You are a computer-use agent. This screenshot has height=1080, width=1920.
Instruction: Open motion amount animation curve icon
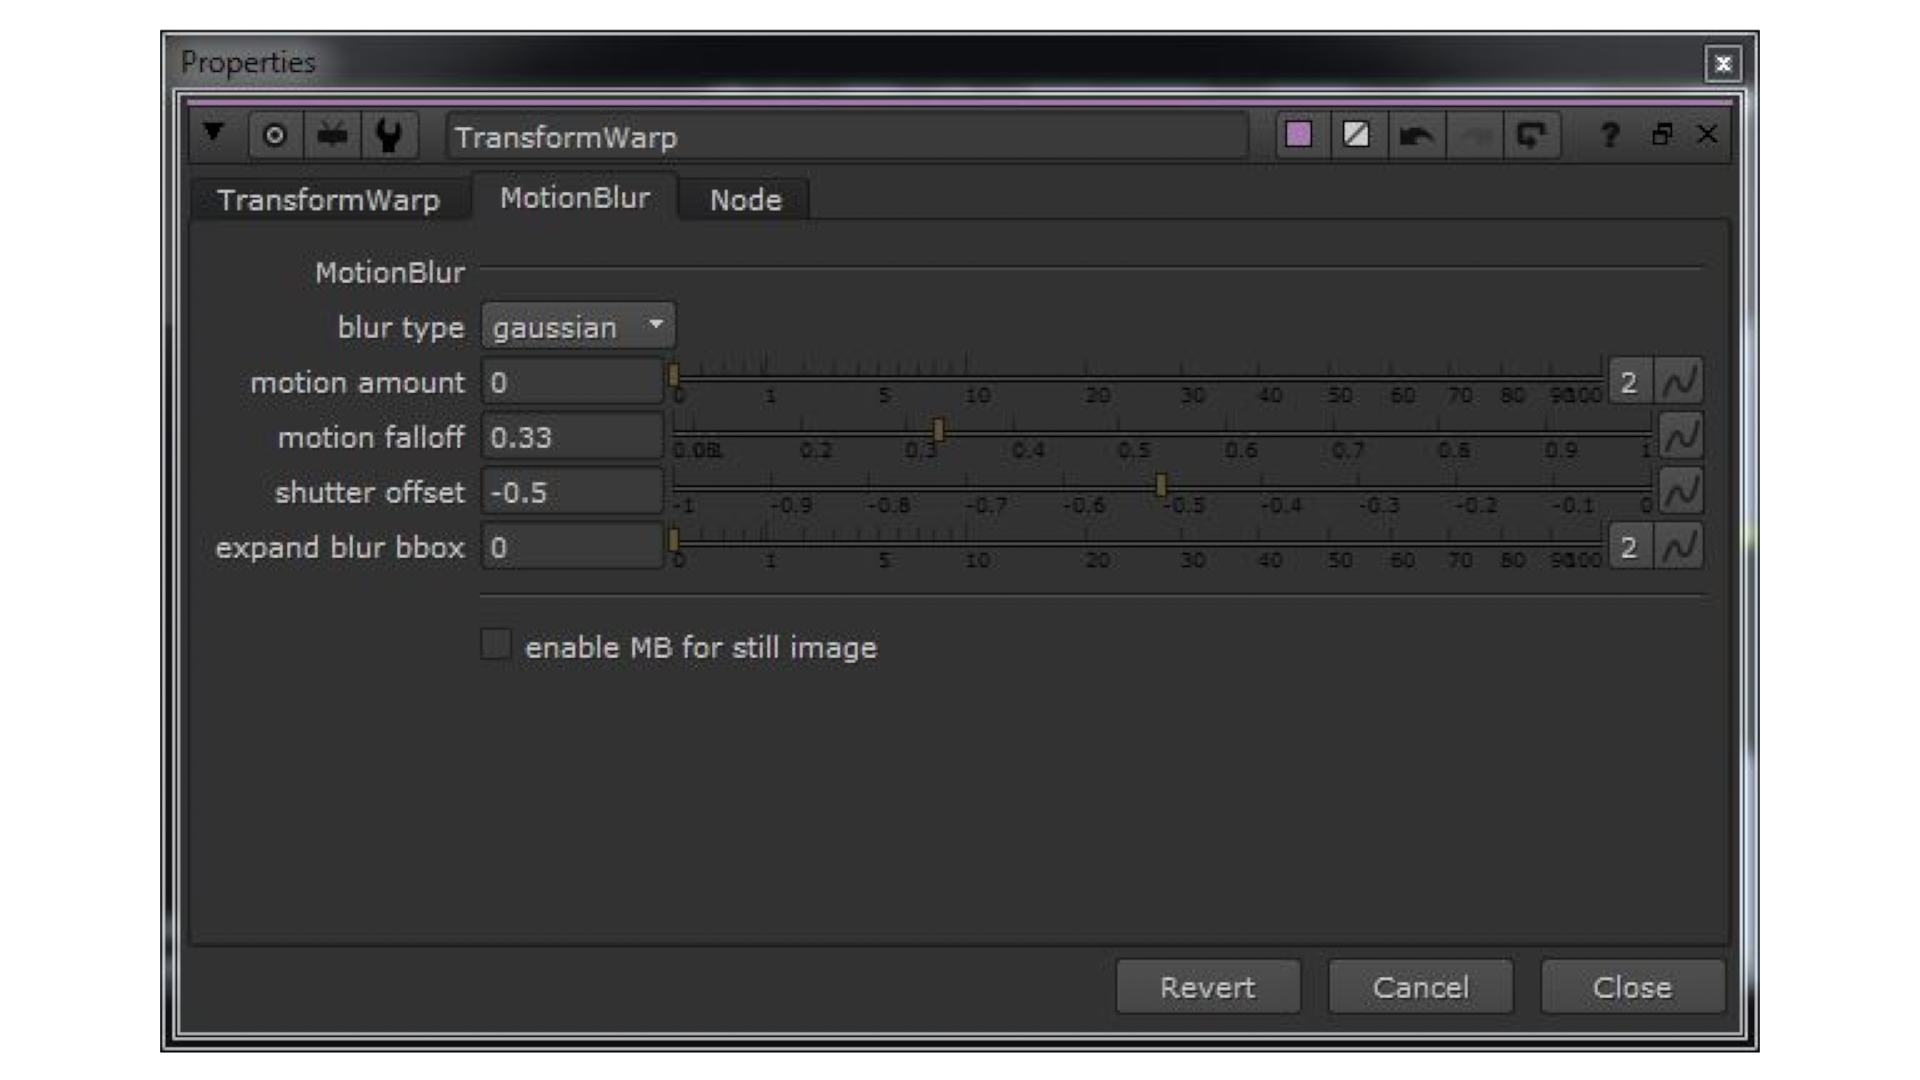1679,382
